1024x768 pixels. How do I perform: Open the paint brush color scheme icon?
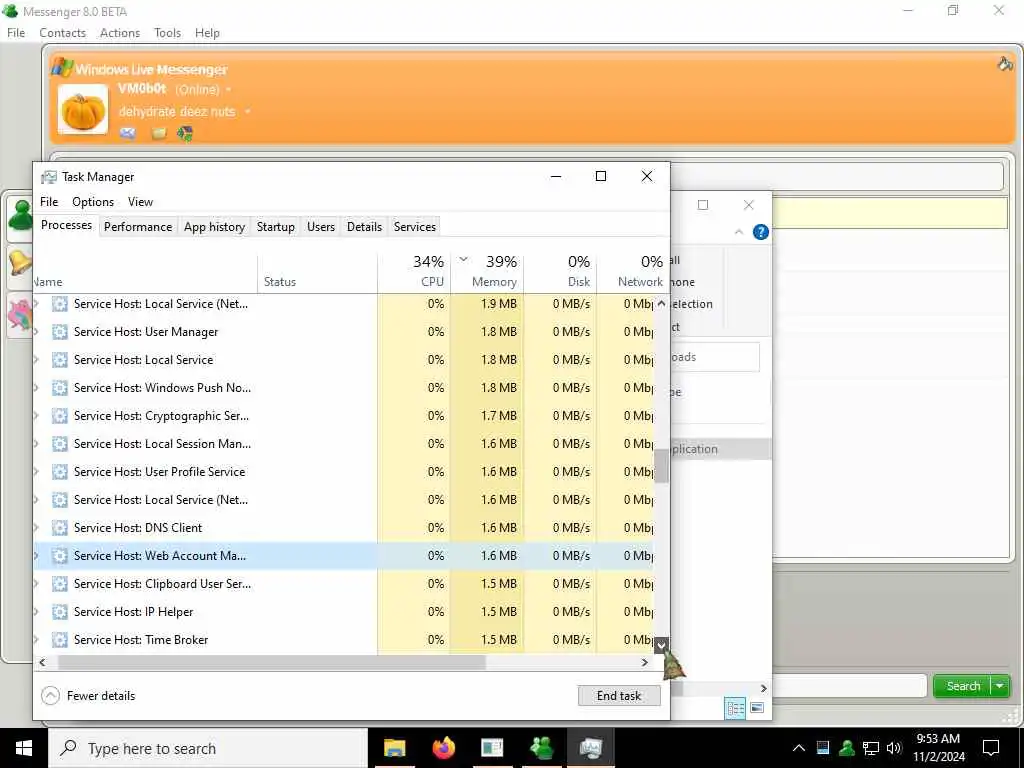[x=1005, y=63]
